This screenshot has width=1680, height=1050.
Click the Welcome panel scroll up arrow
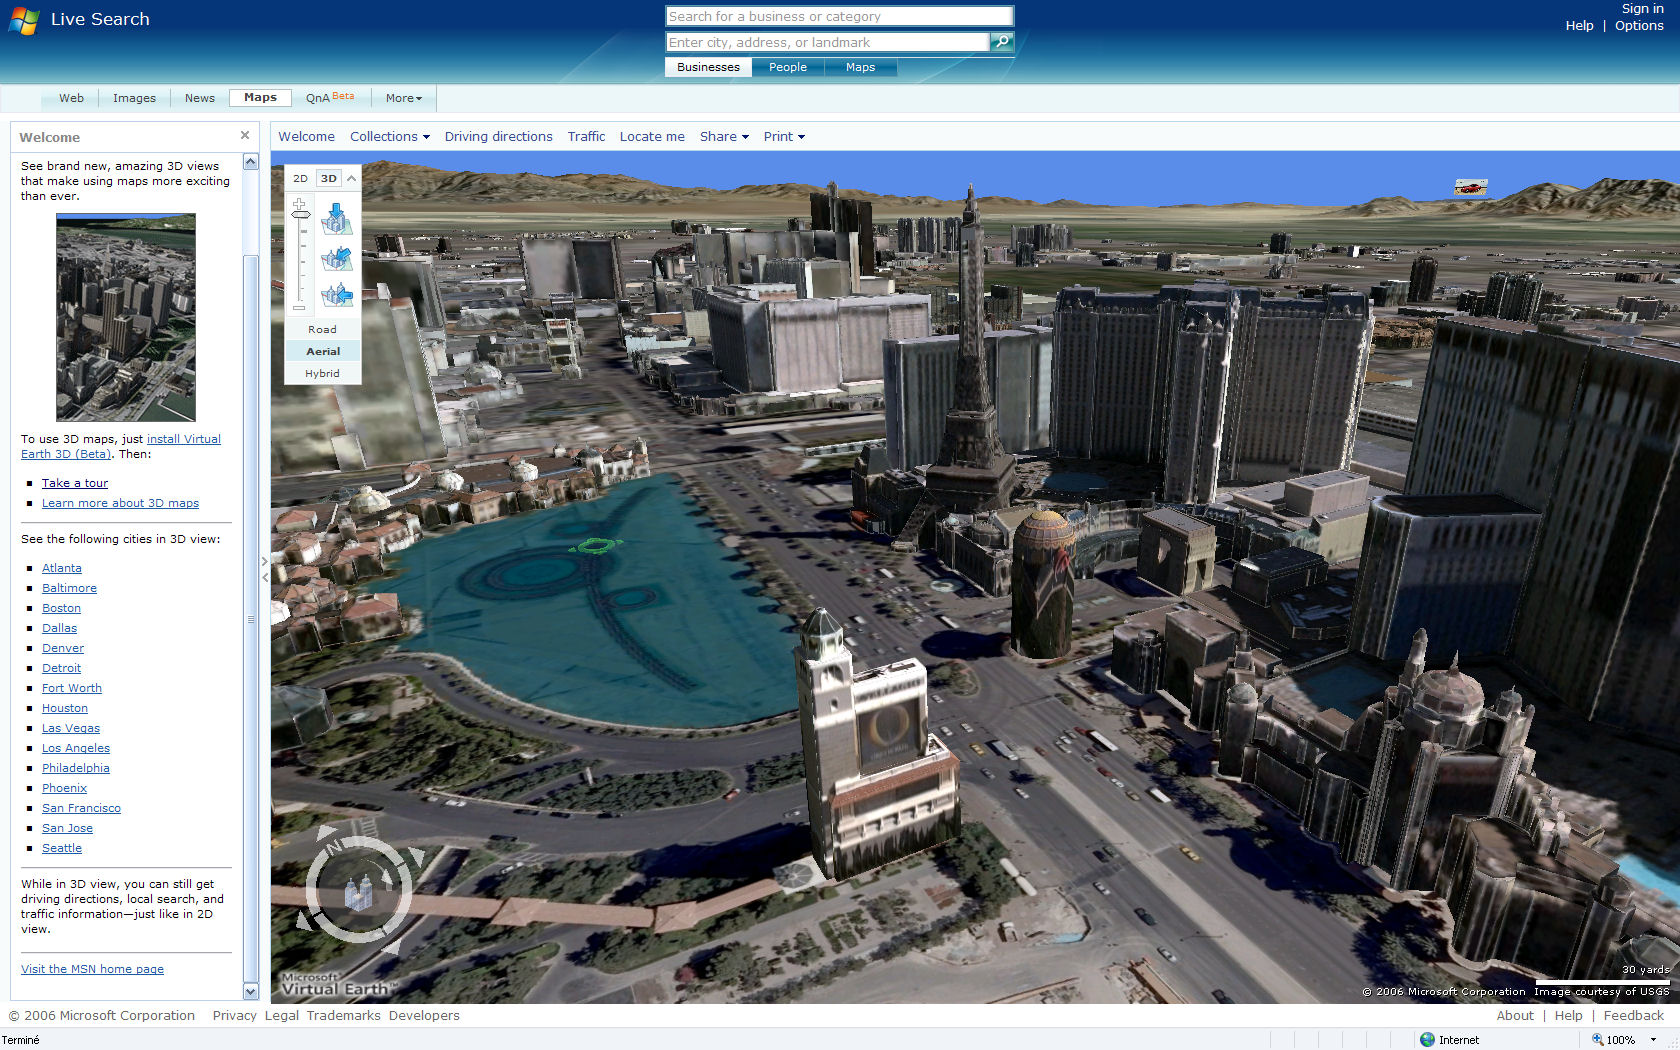[251, 161]
